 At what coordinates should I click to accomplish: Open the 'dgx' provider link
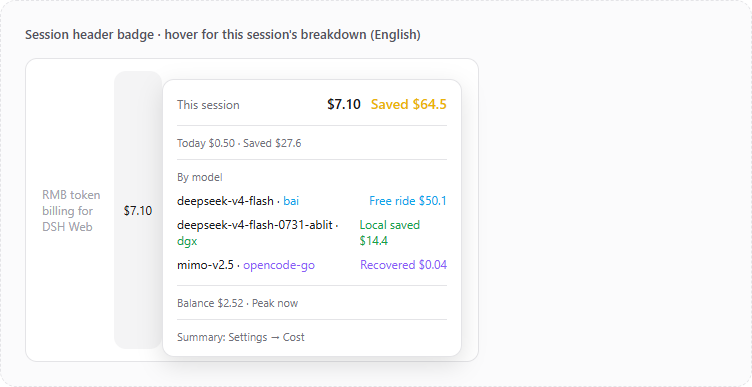tap(187, 241)
